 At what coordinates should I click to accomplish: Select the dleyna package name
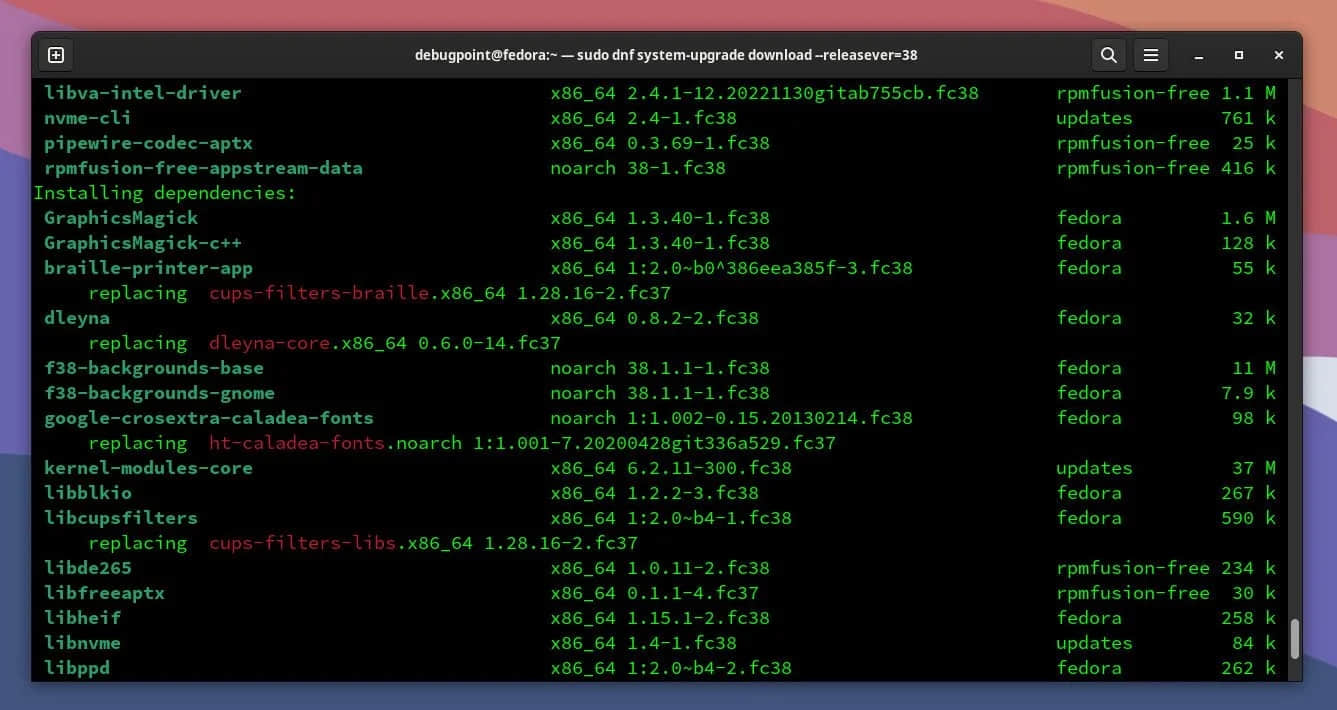(77, 318)
